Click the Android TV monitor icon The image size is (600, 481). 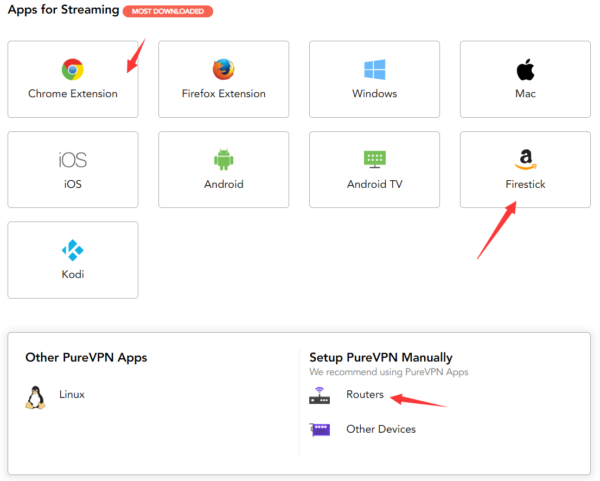375,159
